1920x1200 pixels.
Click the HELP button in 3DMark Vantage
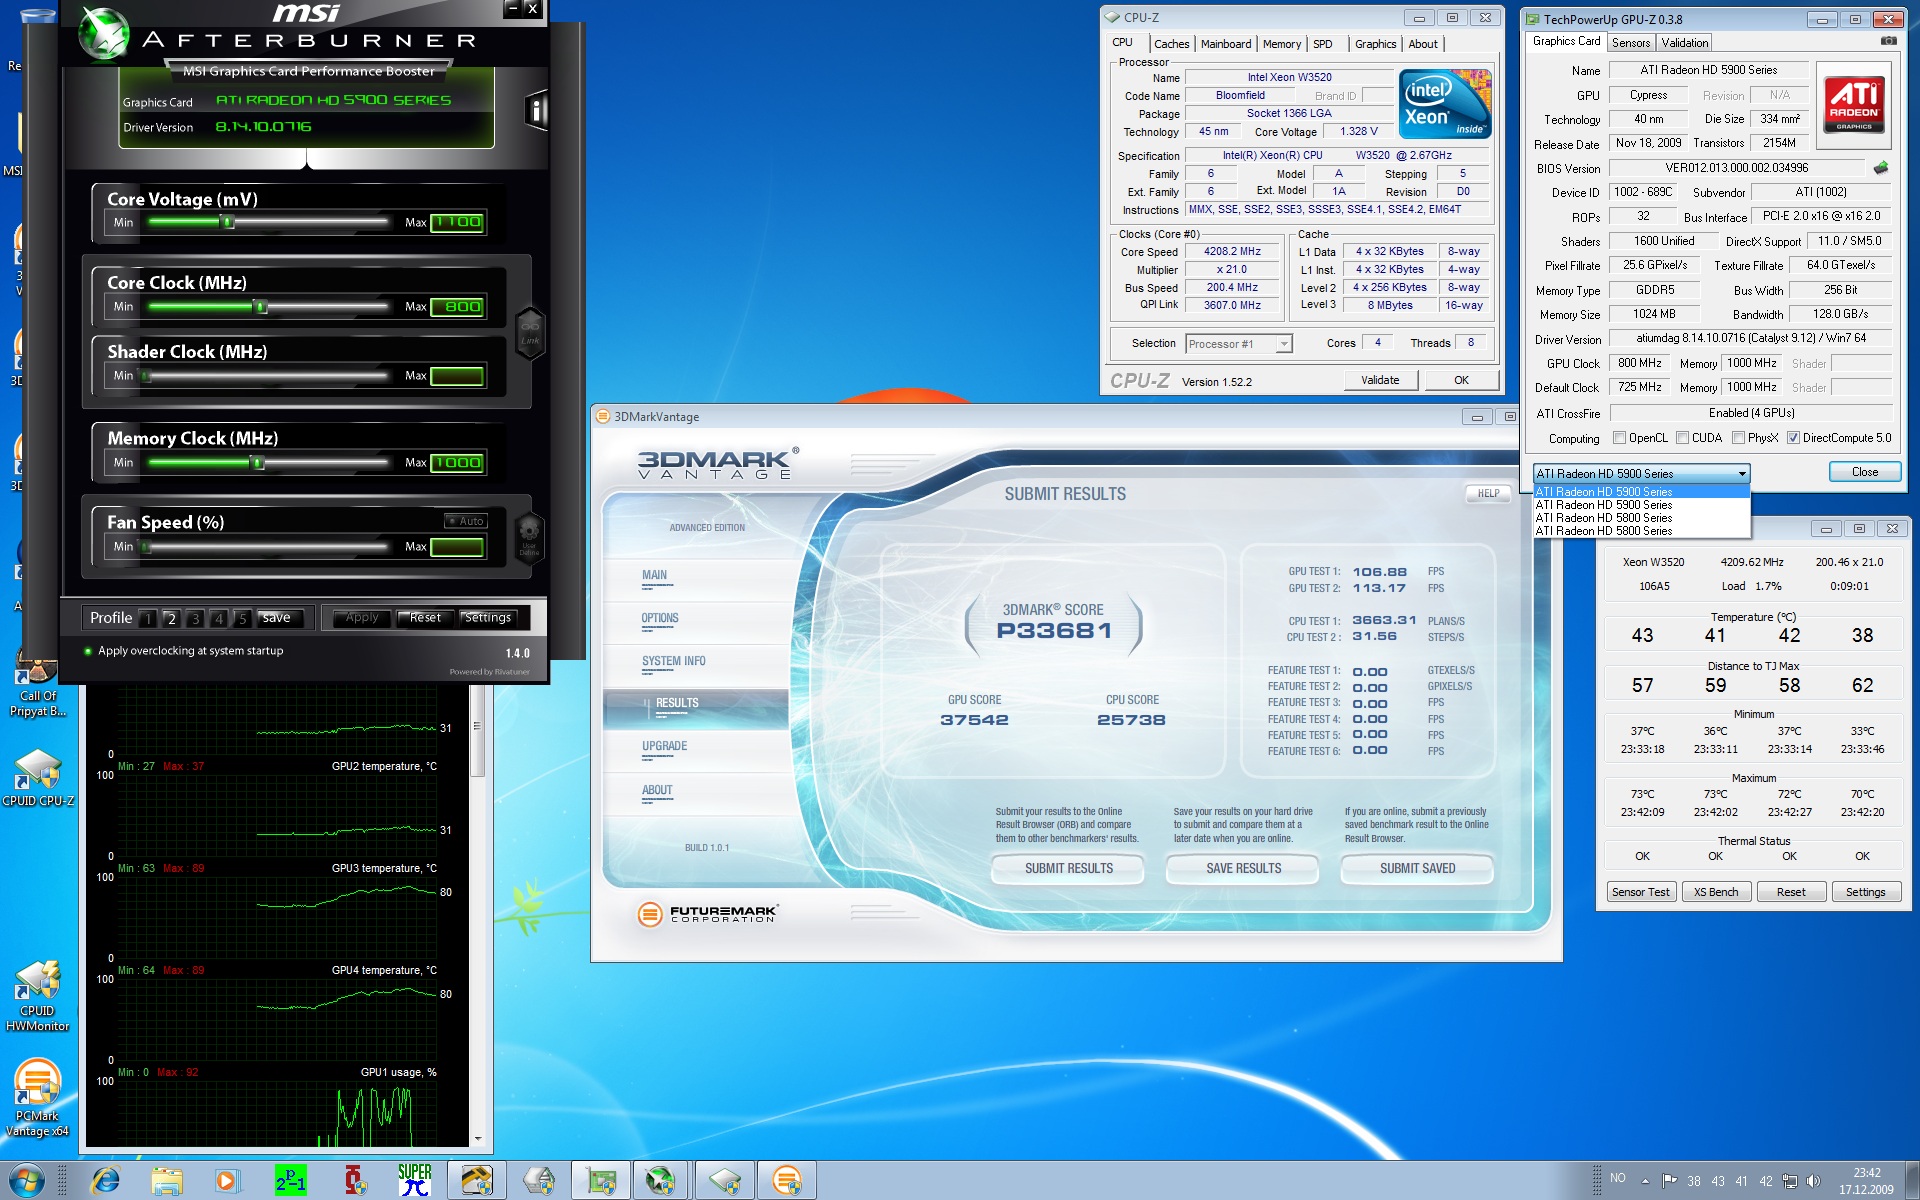click(x=1488, y=493)
